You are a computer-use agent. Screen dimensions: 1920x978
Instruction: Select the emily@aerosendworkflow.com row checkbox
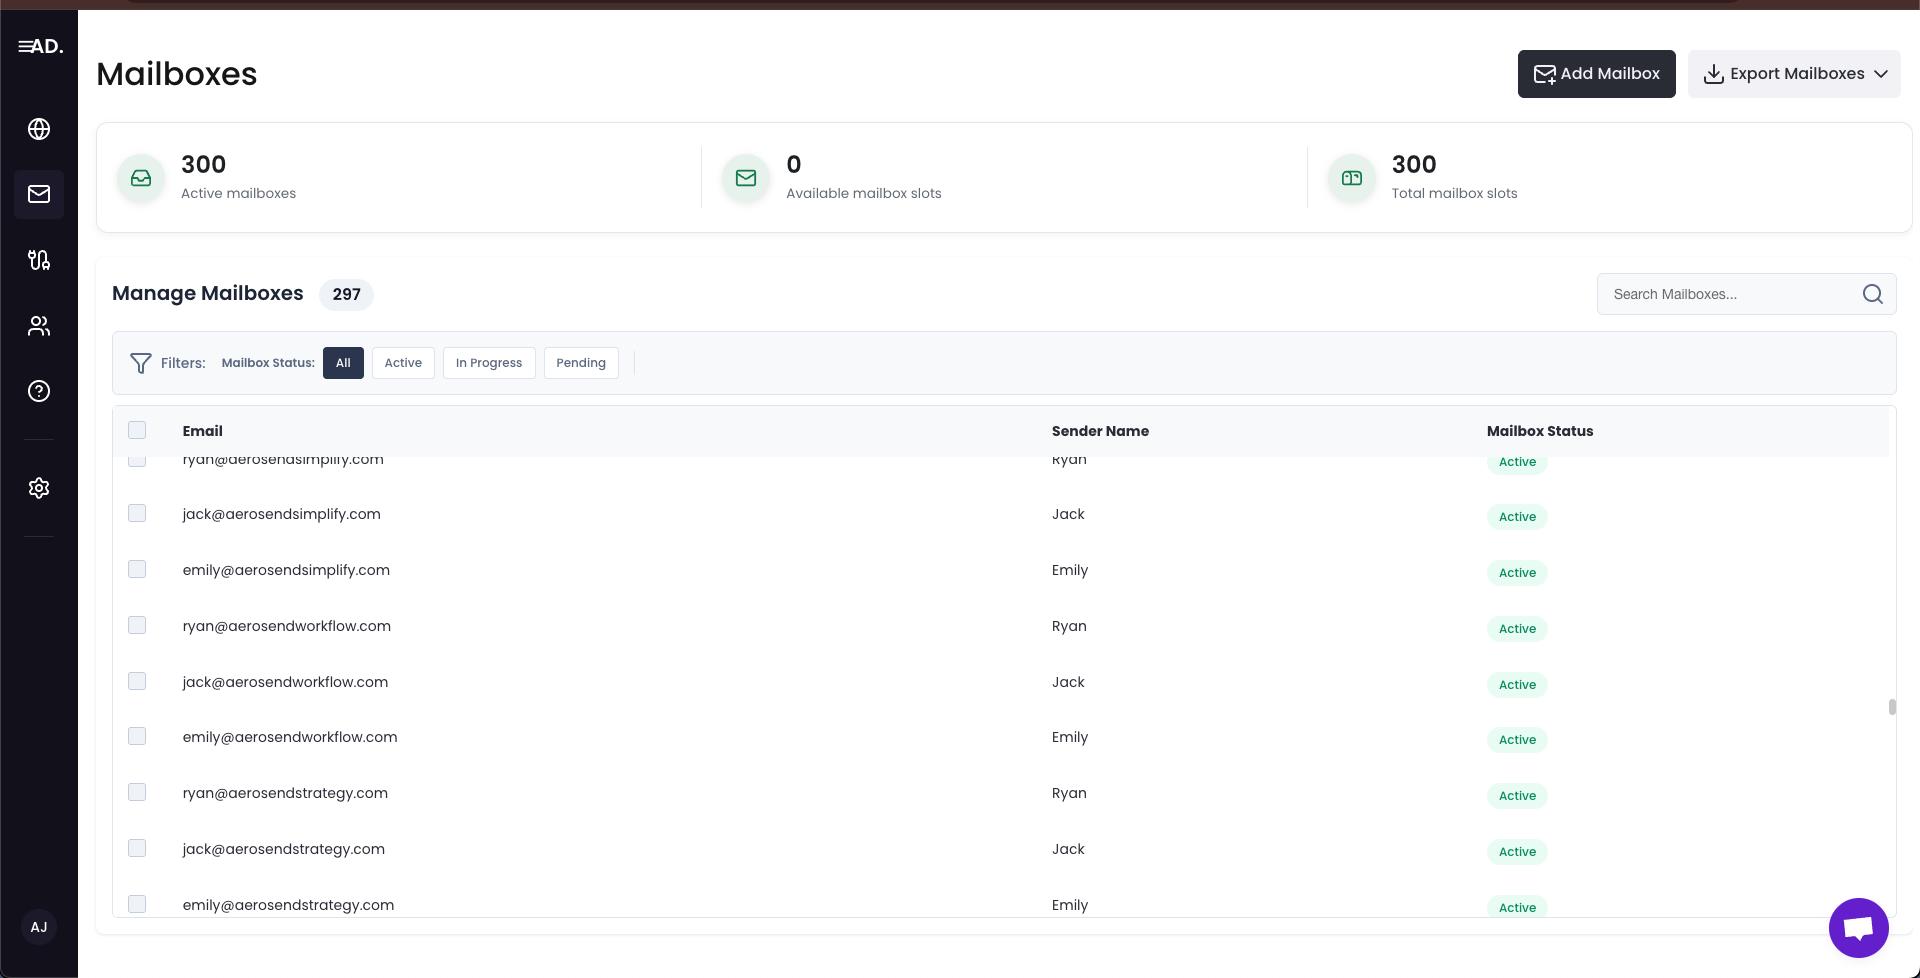point(137,737)
